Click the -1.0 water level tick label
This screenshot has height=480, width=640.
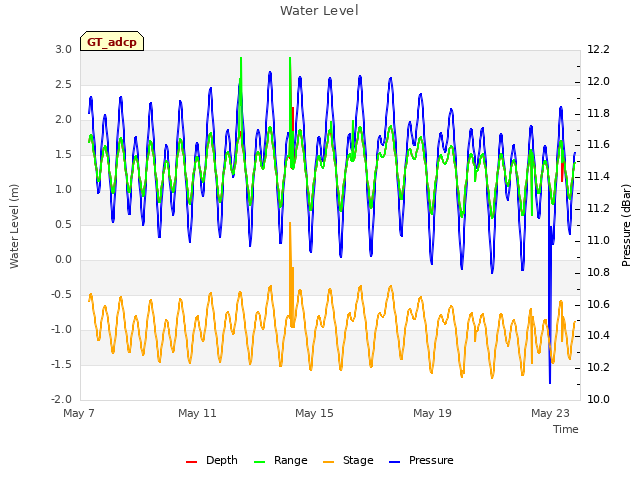[62, 329]
